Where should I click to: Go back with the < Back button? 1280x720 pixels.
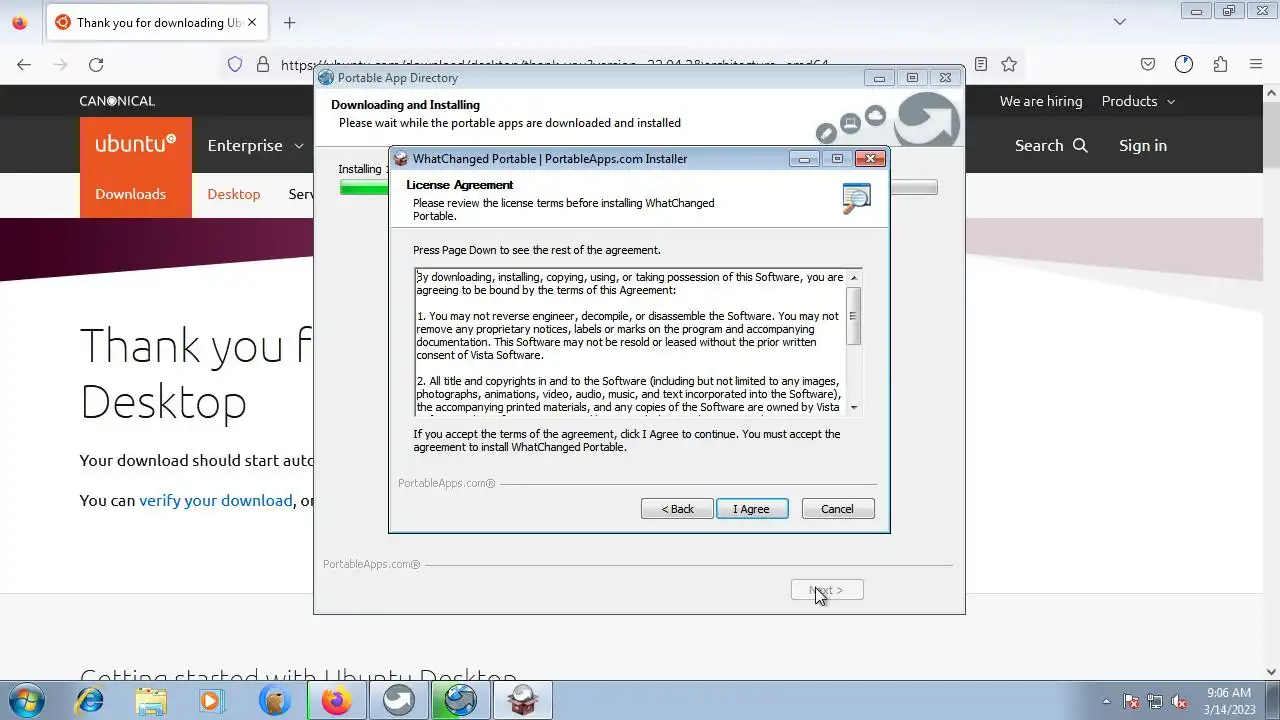click(677, 509)
